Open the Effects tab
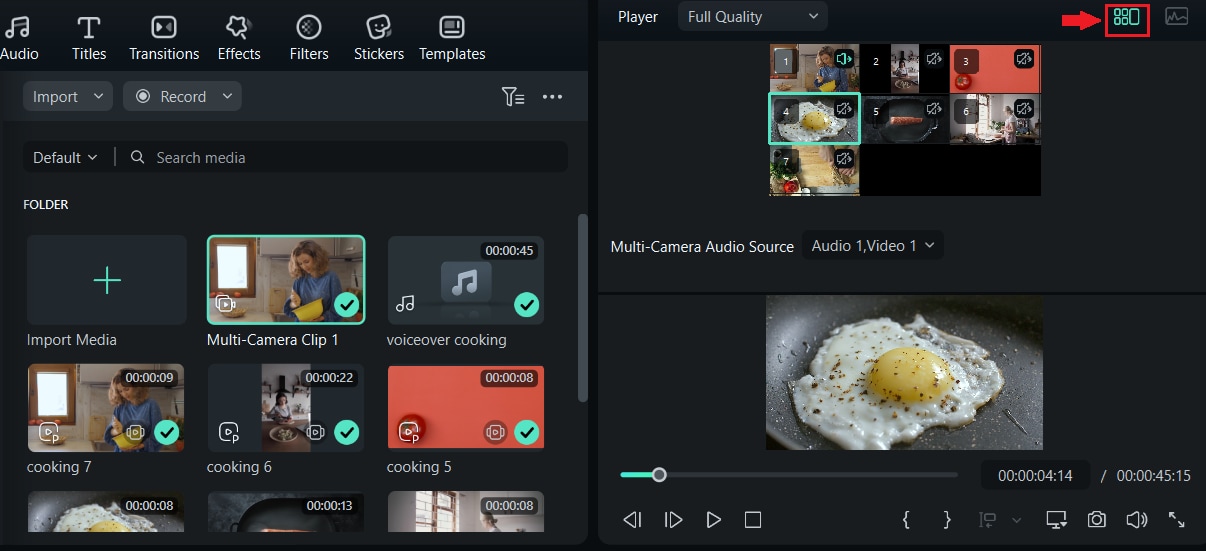Screen dimensions: 1206x551 pyautogui.click(x=238, y=38)
